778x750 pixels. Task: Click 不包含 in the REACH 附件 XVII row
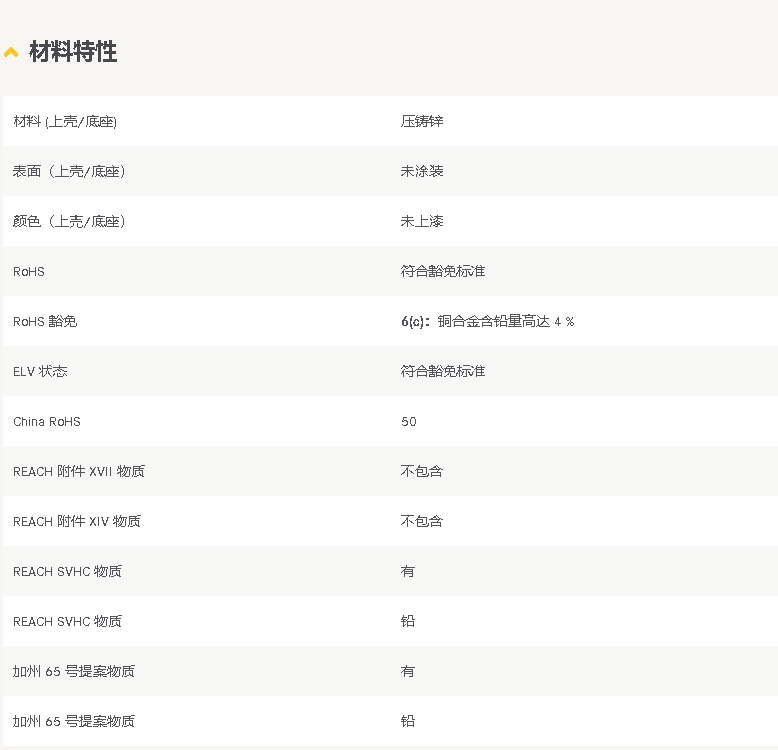pos(422,471)
